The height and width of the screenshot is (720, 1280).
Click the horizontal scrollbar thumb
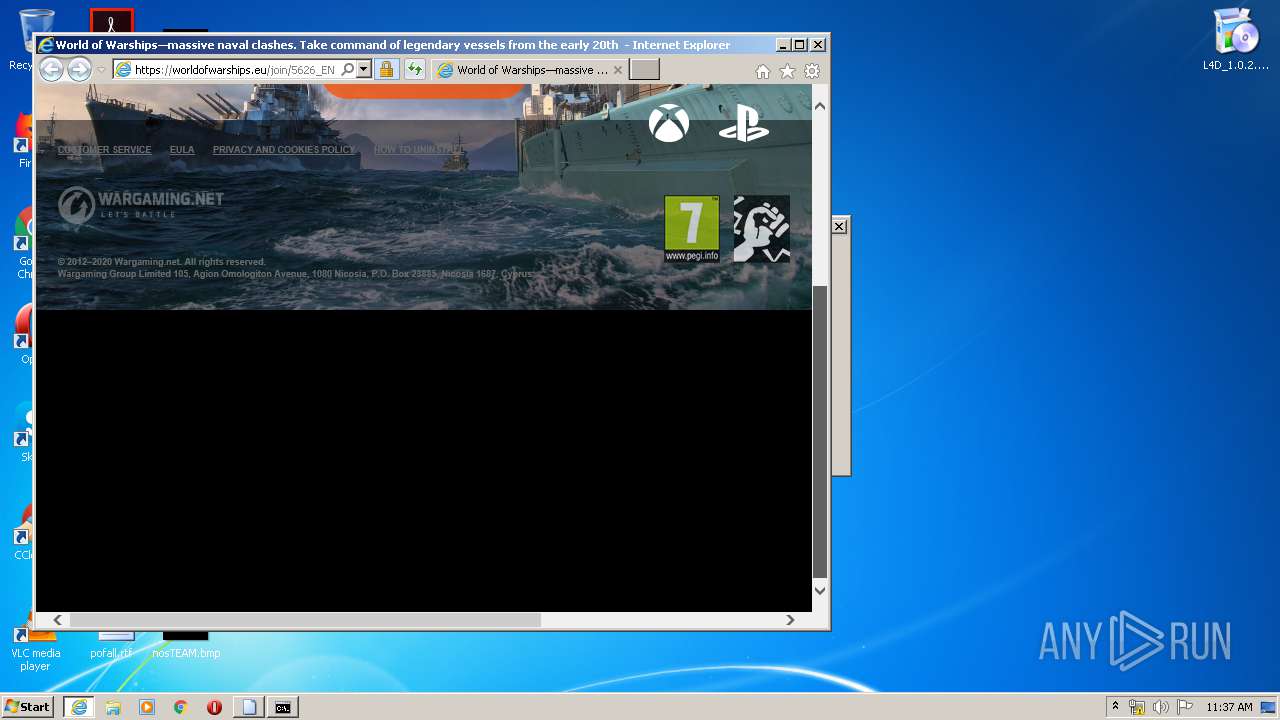coord(305,620)
